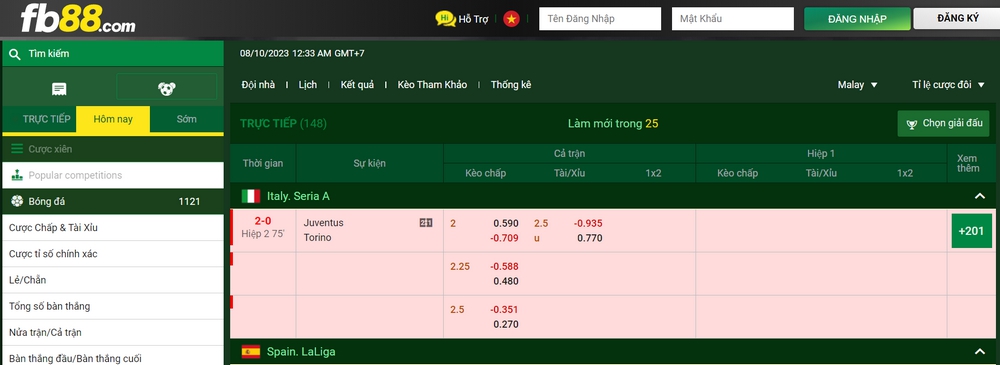This screenshot has width=1000, height=365.
Task: Open the Hi chat support icon
Action: pyautogui.click(x=445, y=19)
